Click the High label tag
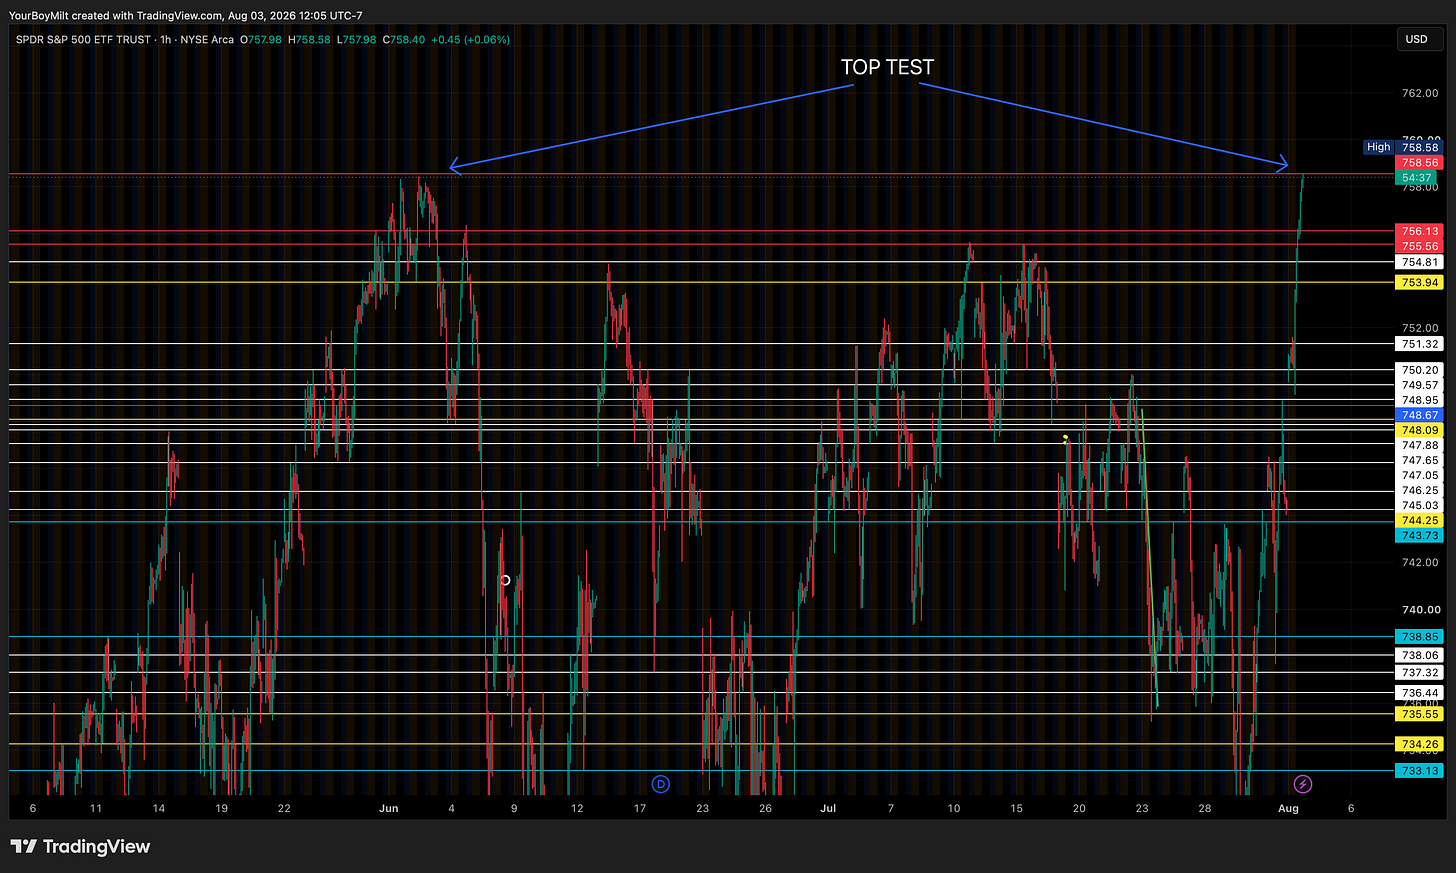Viewport: 1456px width, 873px height. [1378, 147]
